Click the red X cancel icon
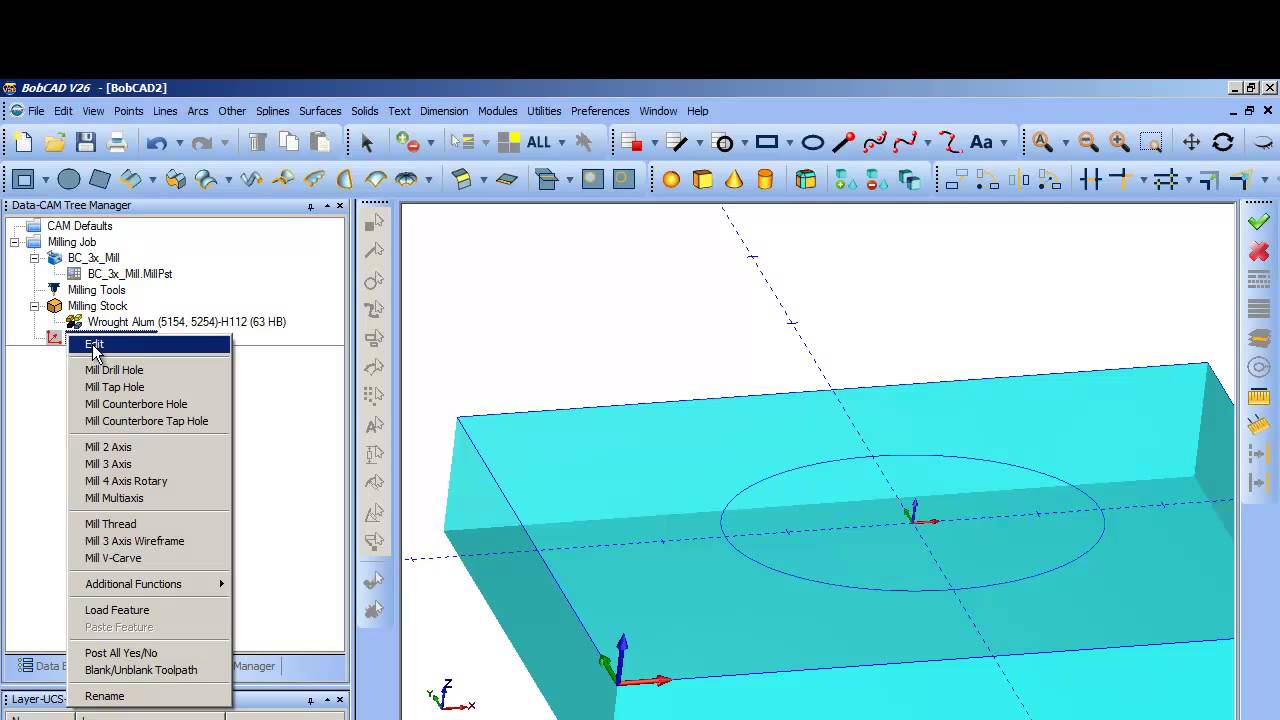Viewport: 1280px width, 720px height. [x=1259, y=251]
